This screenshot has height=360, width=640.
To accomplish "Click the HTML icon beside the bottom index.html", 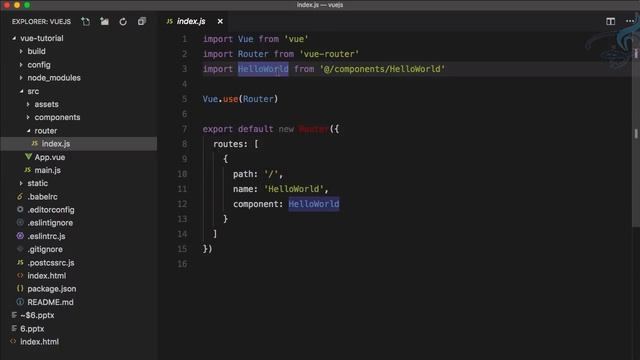I will (x=13, y=342).
